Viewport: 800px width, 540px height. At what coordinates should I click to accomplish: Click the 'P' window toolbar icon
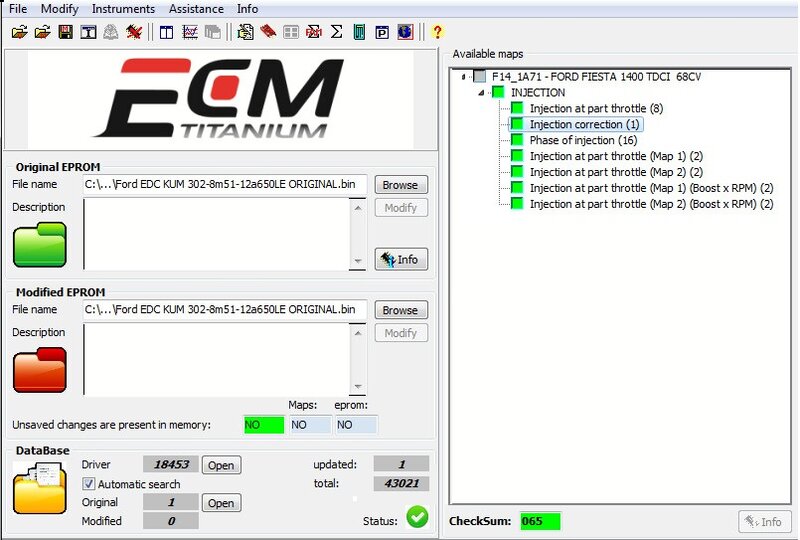coord(382,33)
